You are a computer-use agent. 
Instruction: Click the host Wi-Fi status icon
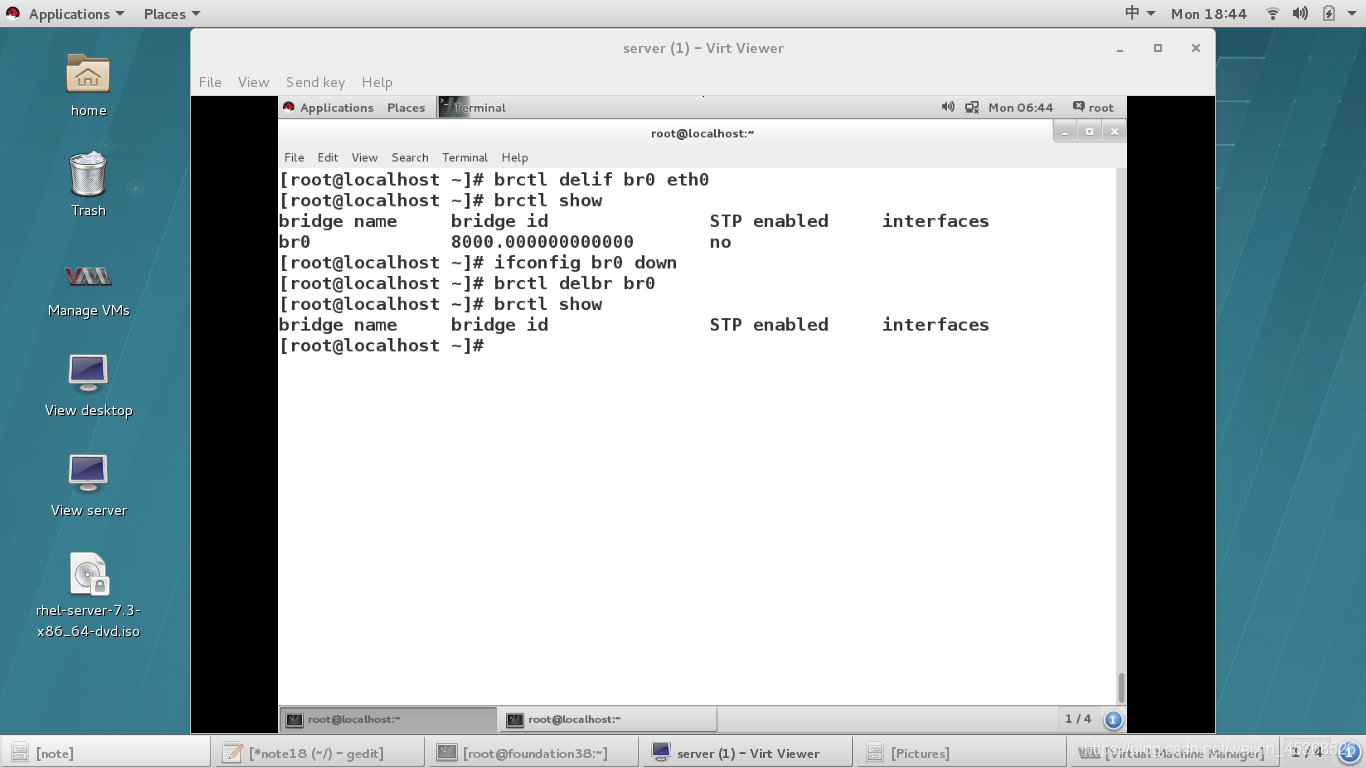click(x=1273, y=14)
